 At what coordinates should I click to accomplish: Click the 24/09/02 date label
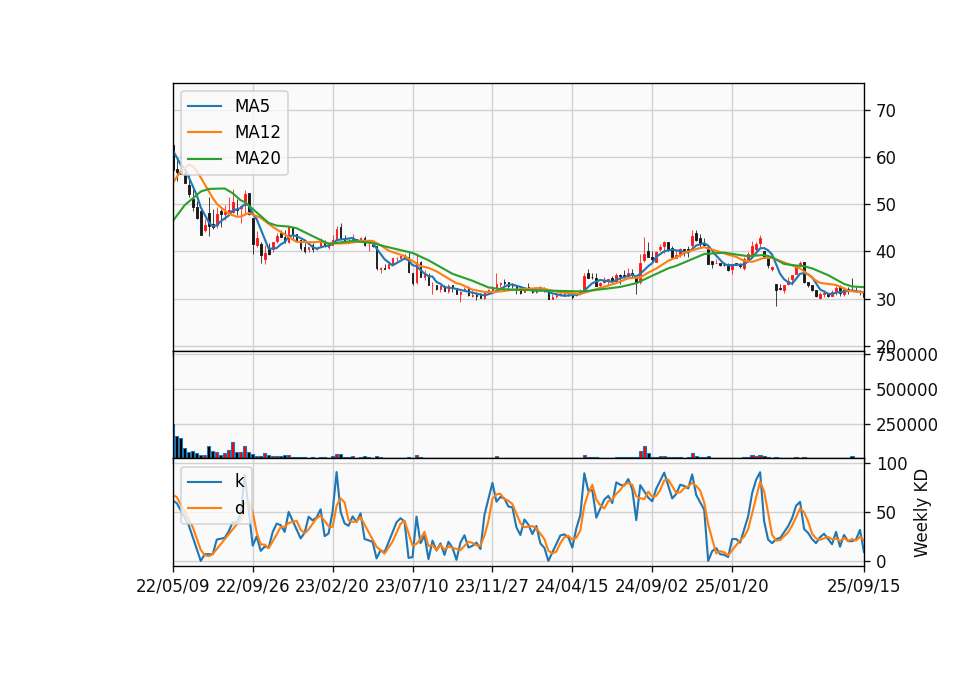click(x=651, y=586)
